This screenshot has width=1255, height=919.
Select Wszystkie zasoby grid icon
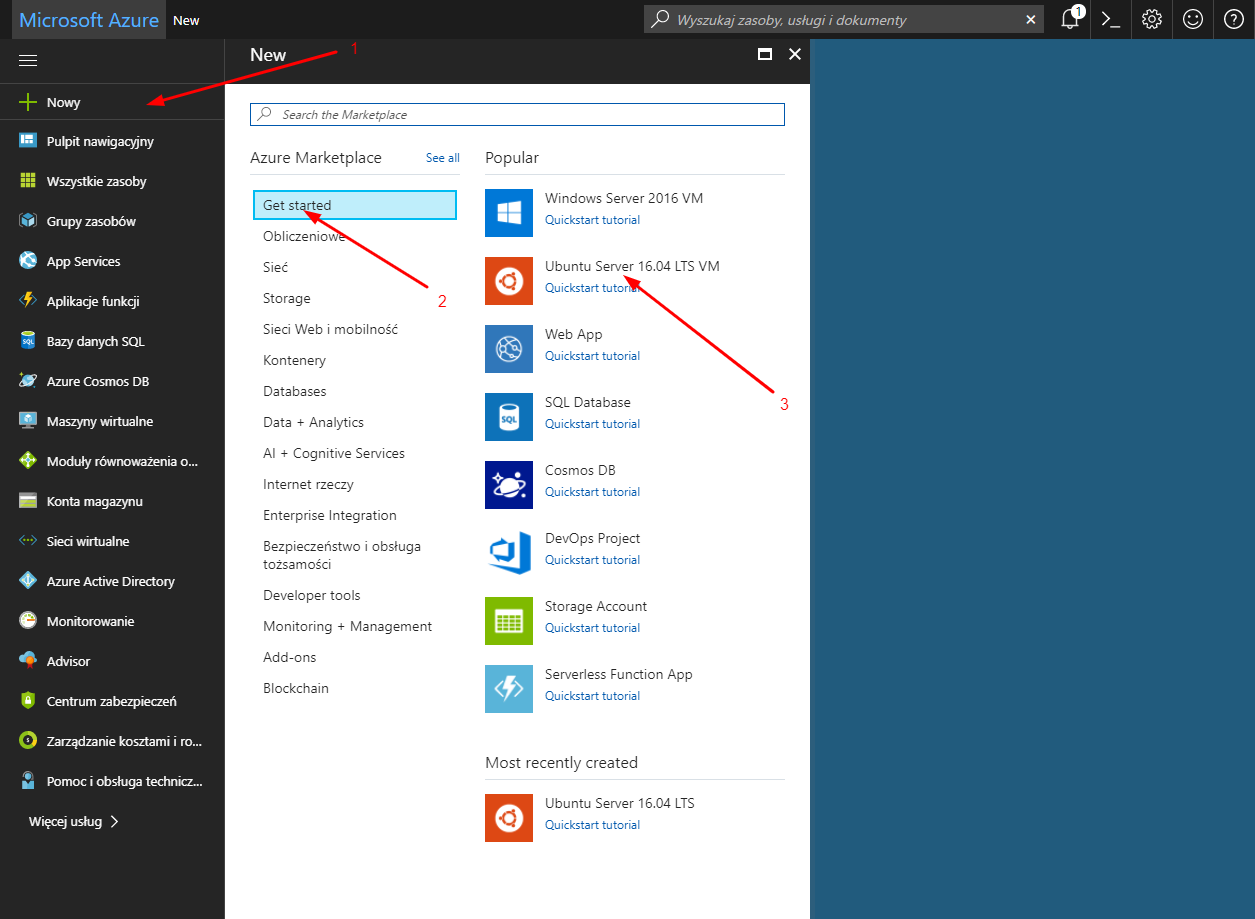point(28,181)
